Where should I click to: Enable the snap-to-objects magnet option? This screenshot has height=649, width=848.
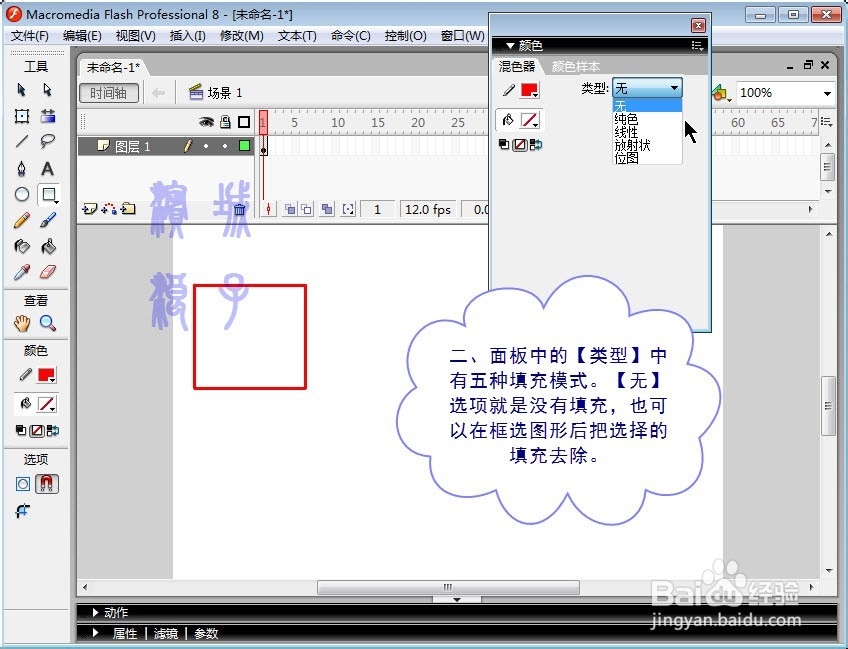(47, 483)
